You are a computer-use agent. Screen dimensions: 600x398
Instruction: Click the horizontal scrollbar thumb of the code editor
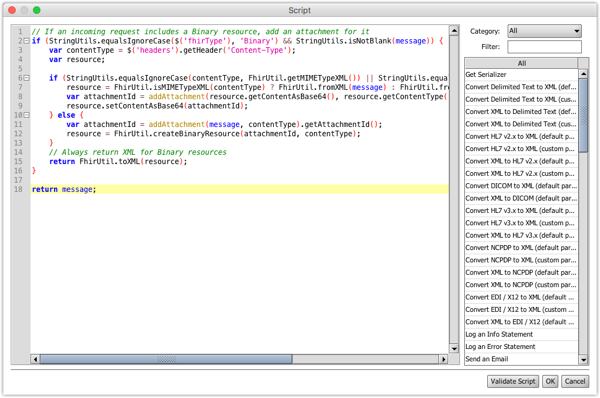(166, 359)
